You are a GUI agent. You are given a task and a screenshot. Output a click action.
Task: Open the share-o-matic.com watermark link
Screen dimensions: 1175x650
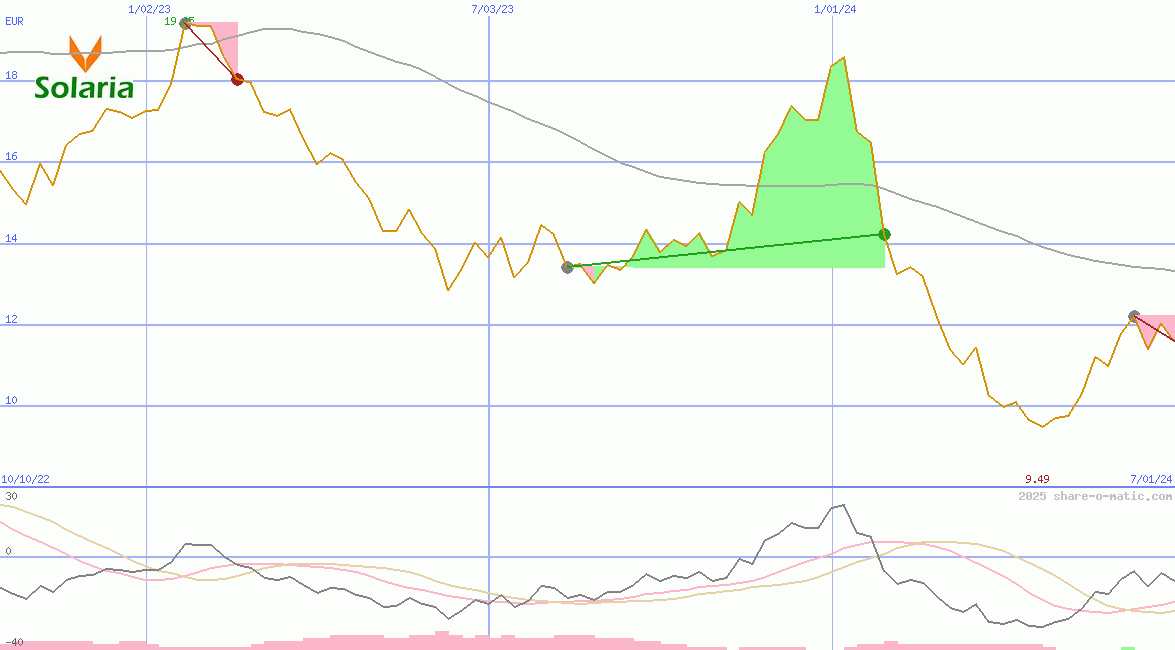(1095, 496)
